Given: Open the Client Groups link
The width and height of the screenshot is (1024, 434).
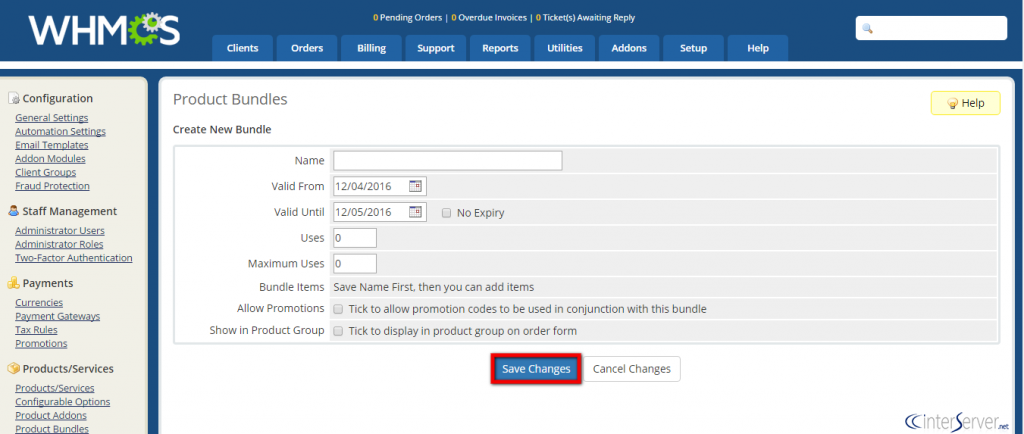Looking at the screenshot, I should [46, 172].
